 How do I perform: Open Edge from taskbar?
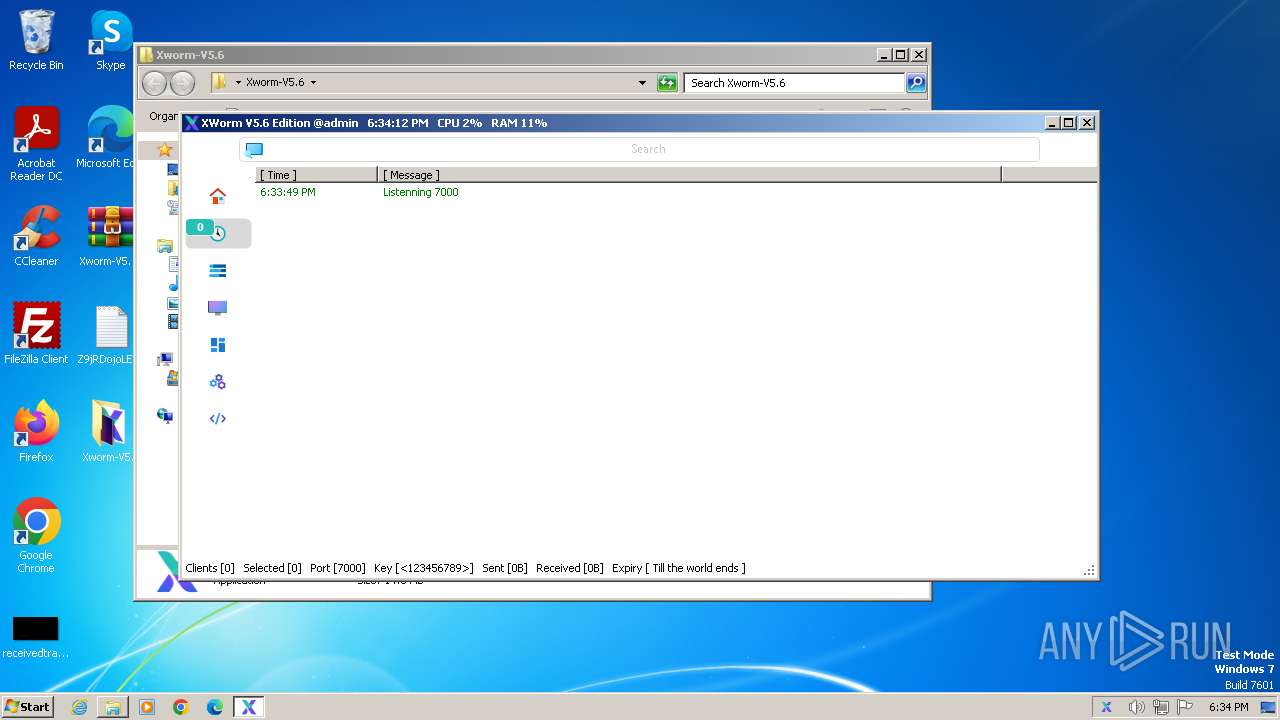tap(215, 707)
